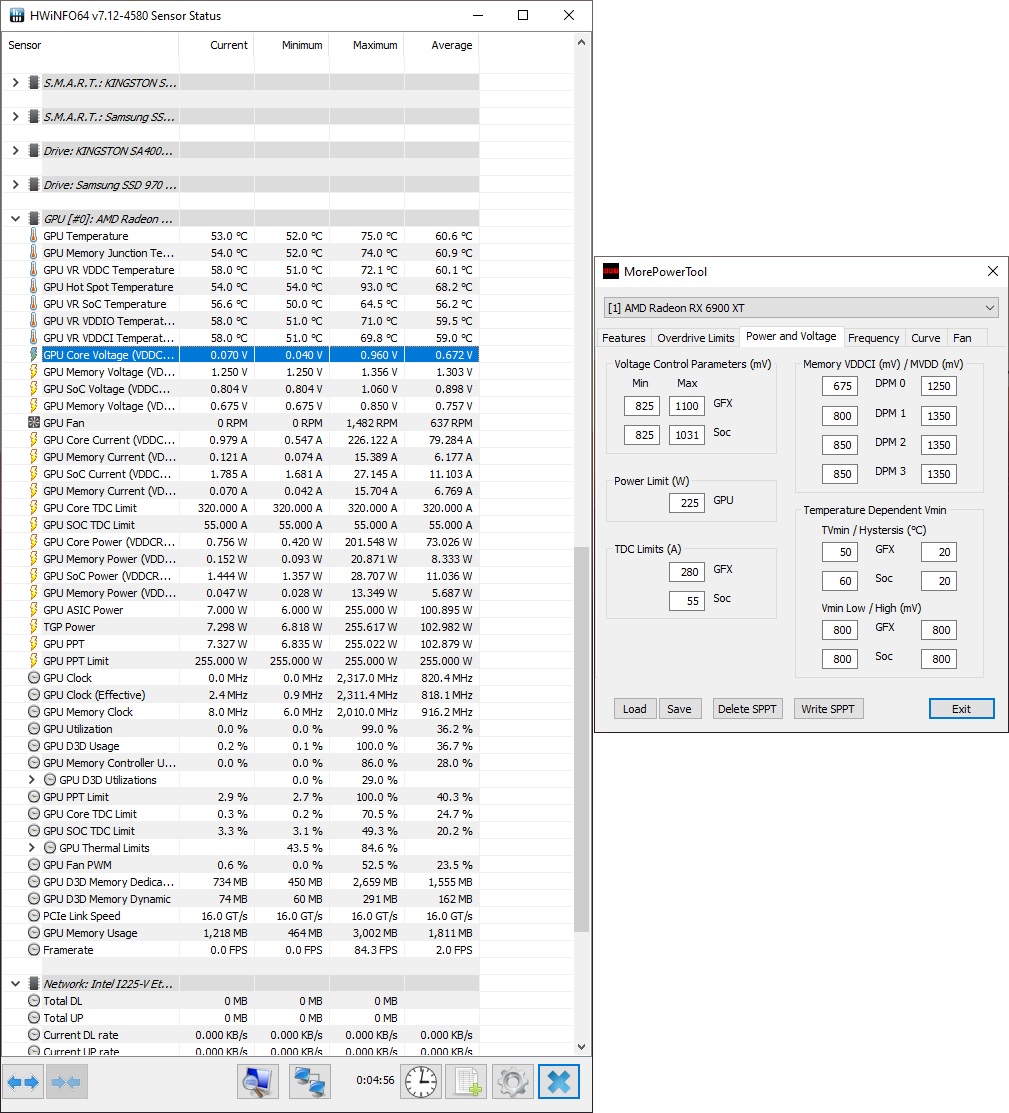Click the HWiNFO64 title bar app icon
This screenshot has width=1009, height=1113.
(x=17, y=15)
